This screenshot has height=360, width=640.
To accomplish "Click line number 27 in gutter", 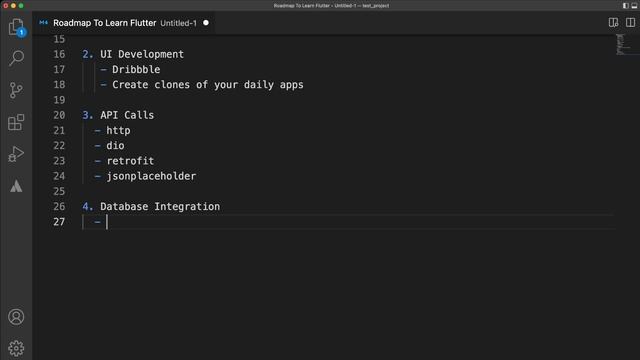I will click(x=59, y=222).
